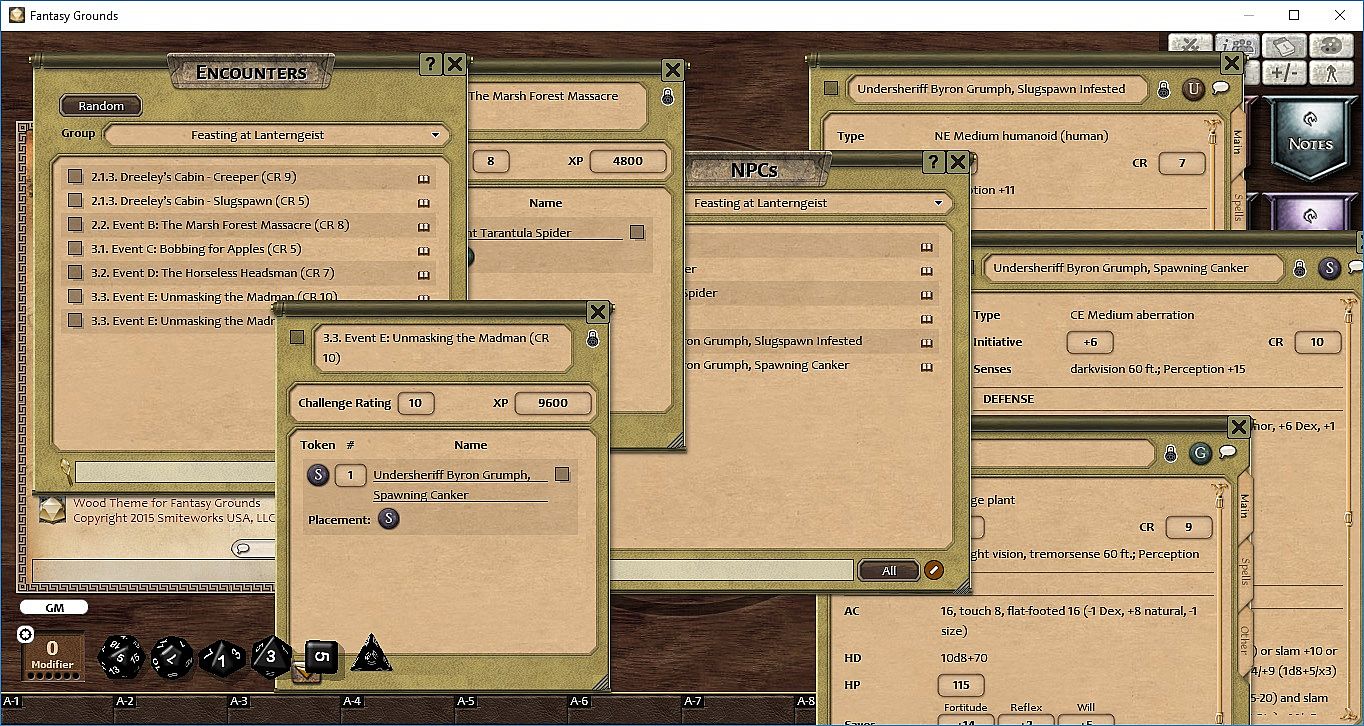Click the Challenge Rating field showing 10
The height and width of the screenshot is (726, 1364).
416,403
